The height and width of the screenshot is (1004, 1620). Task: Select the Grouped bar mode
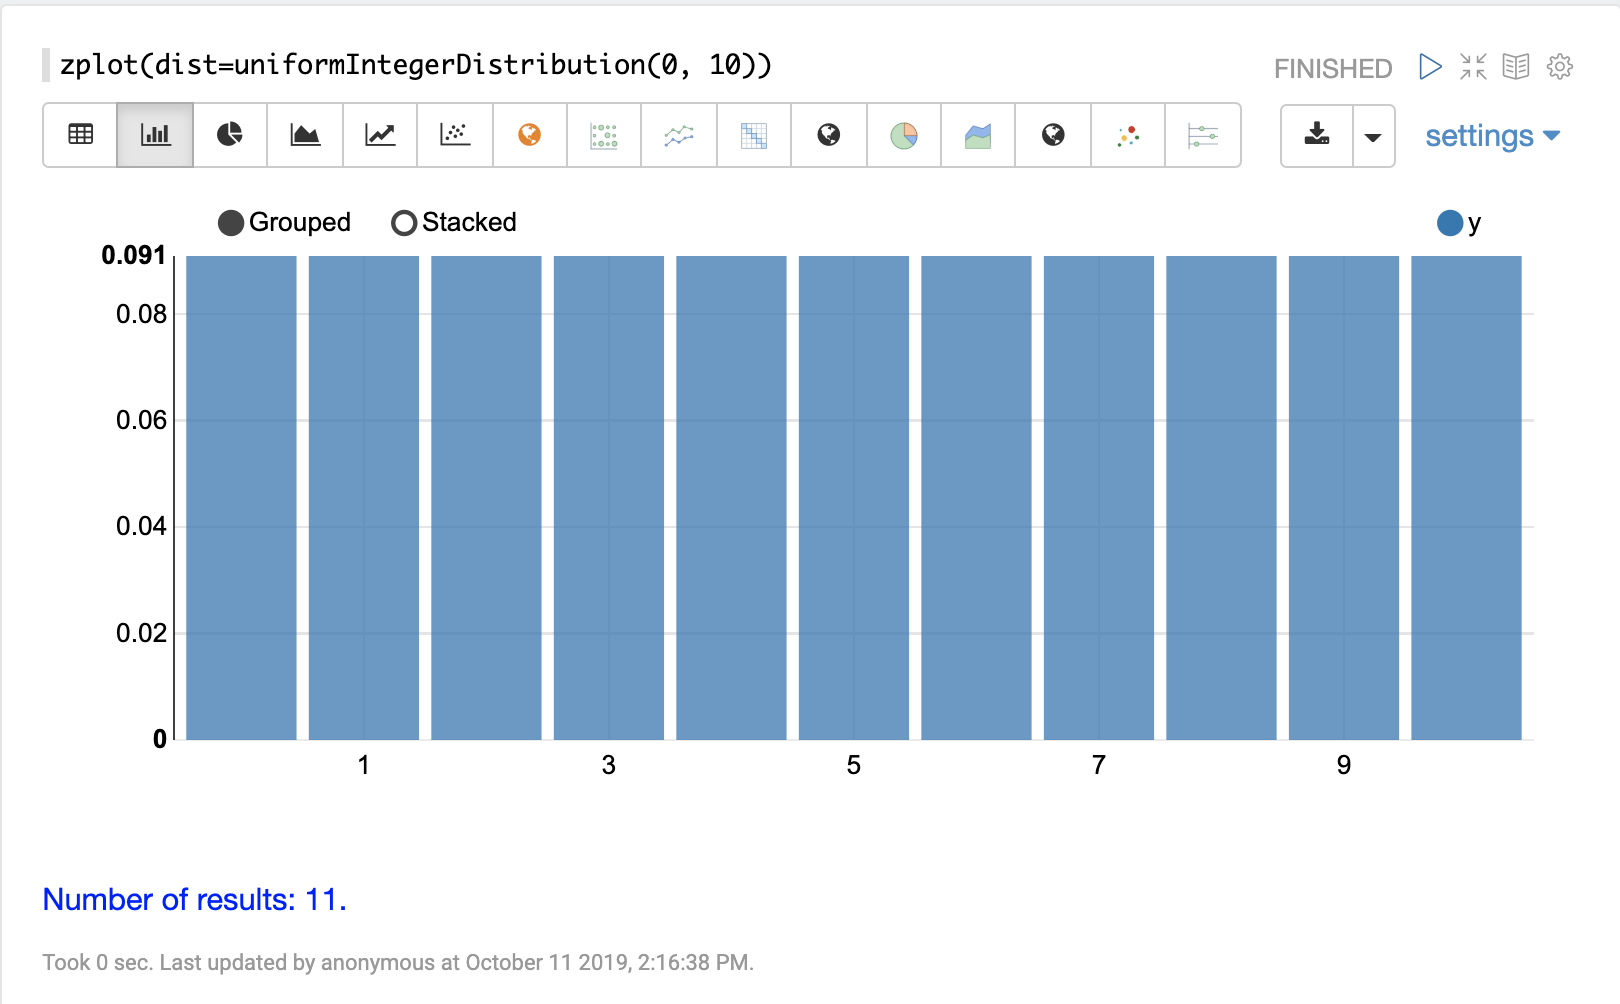(231, 223)
